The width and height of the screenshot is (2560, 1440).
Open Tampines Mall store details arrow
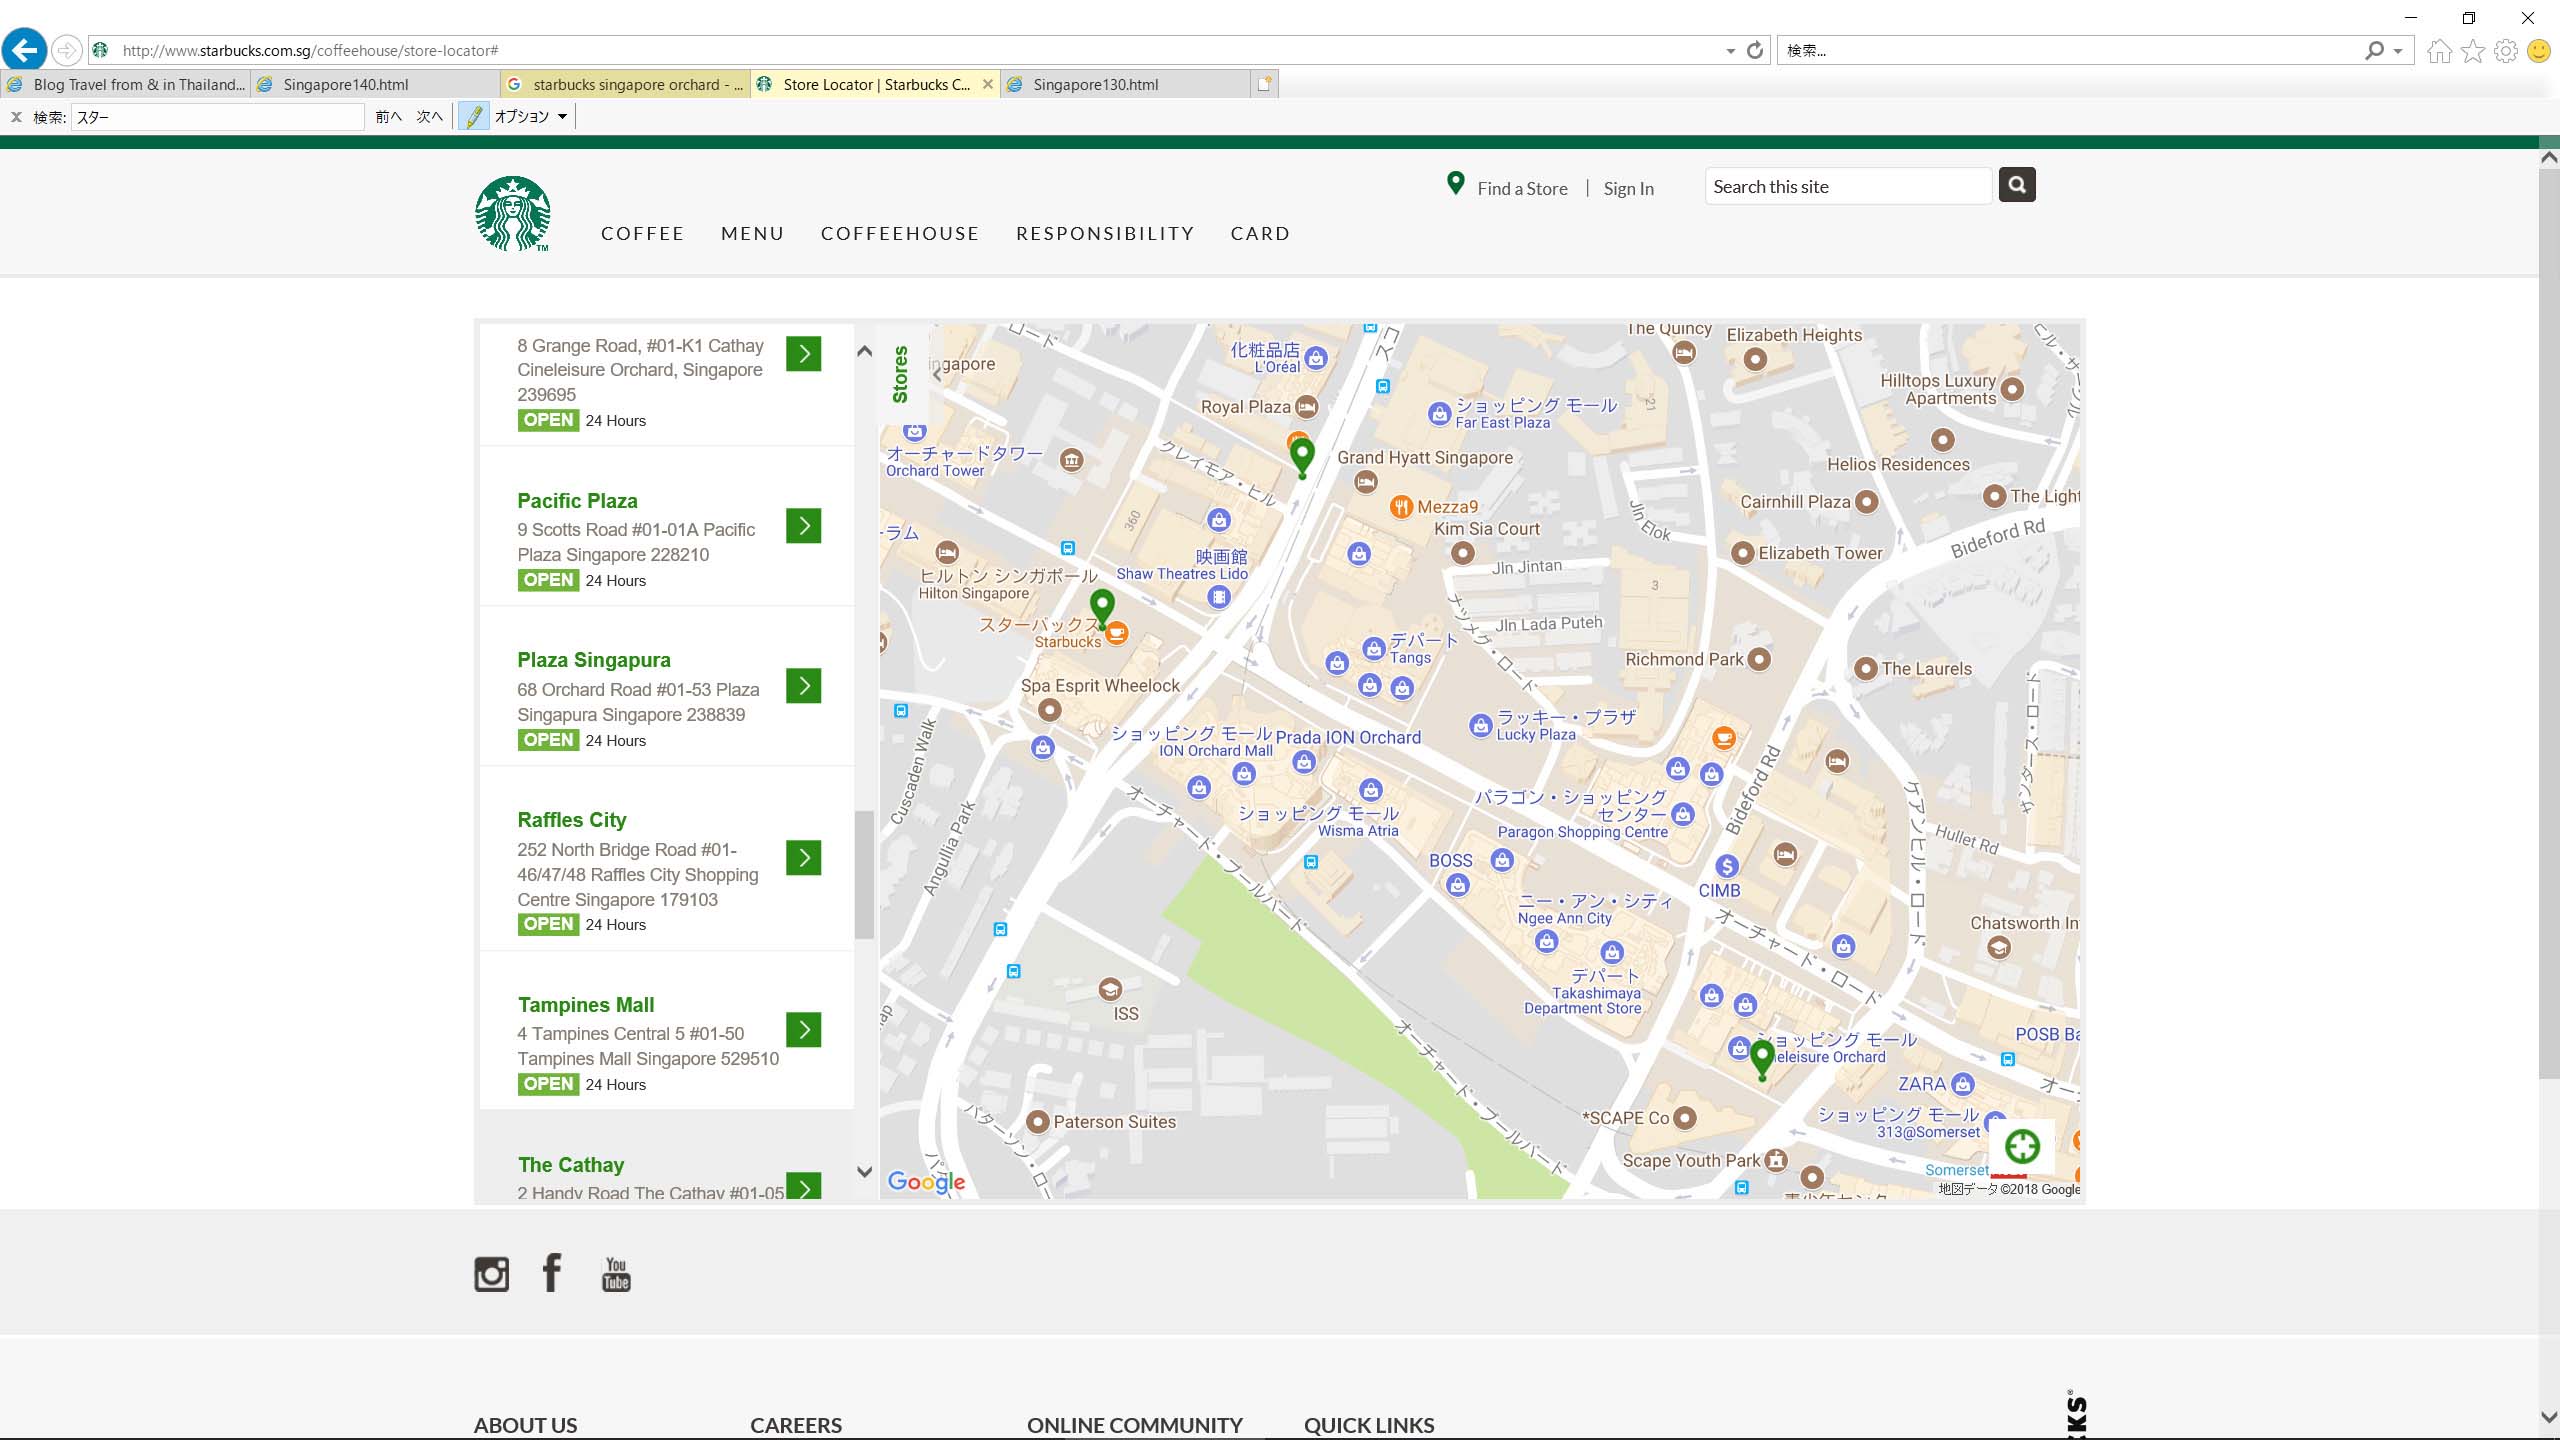[x=804, y=1030]
